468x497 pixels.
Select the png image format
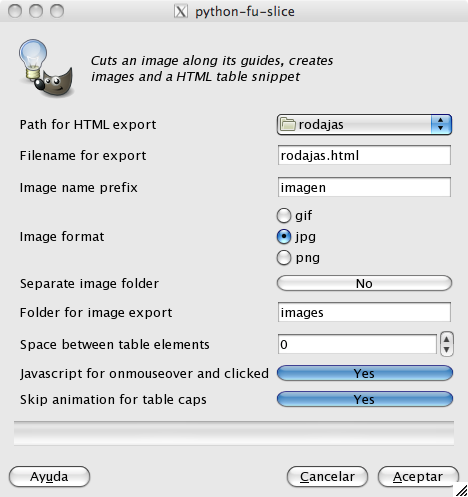(284, 258)
